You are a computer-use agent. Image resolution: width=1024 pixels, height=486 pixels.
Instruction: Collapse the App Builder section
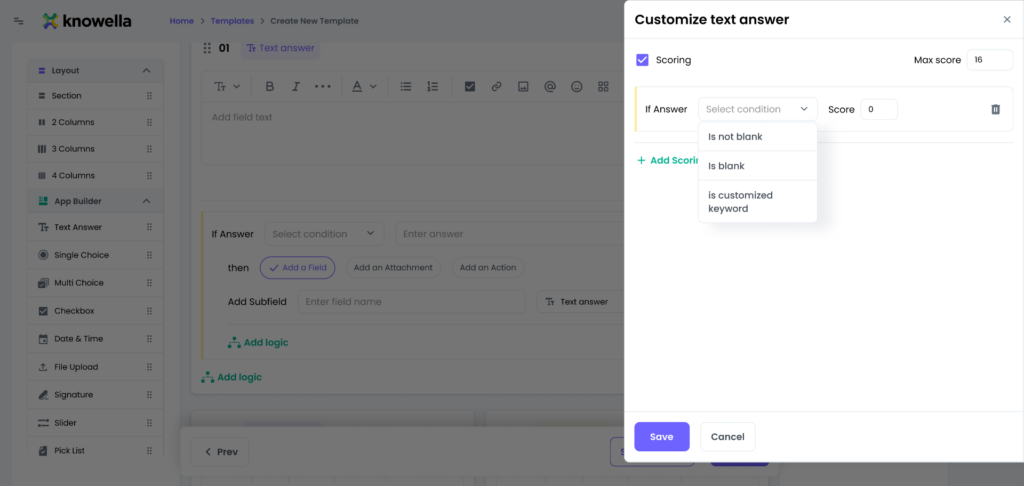146,201
